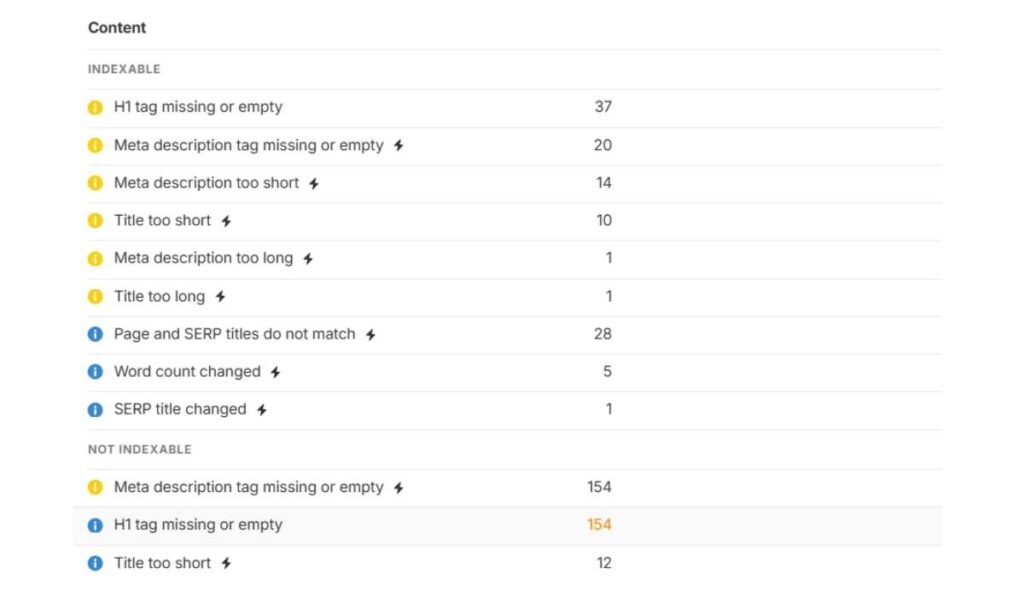Click lightning bolt beside Page and SERP titles do not match

click(370, 335)
